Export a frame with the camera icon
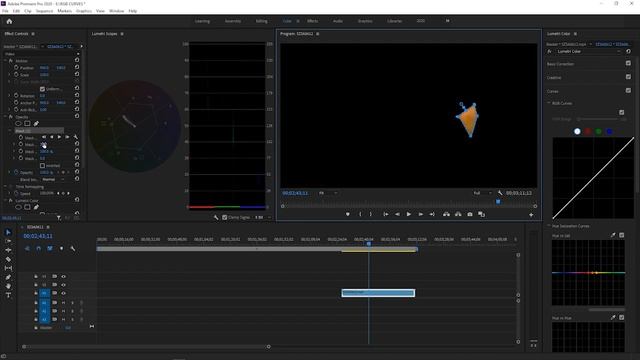The width and height of the screenshot is (640, 360). click(470, 214)
